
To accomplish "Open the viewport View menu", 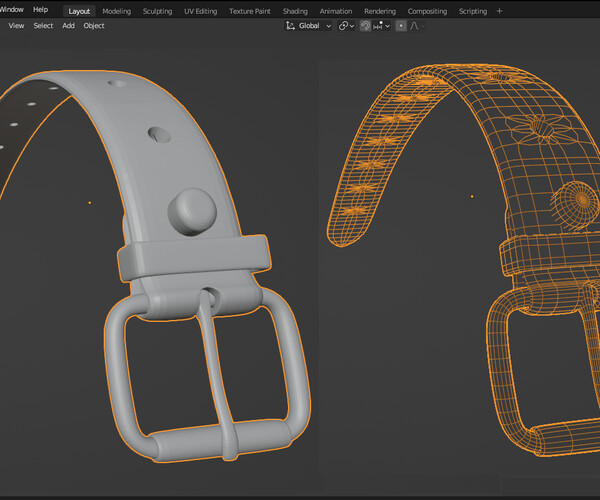I will coord(16,26).
